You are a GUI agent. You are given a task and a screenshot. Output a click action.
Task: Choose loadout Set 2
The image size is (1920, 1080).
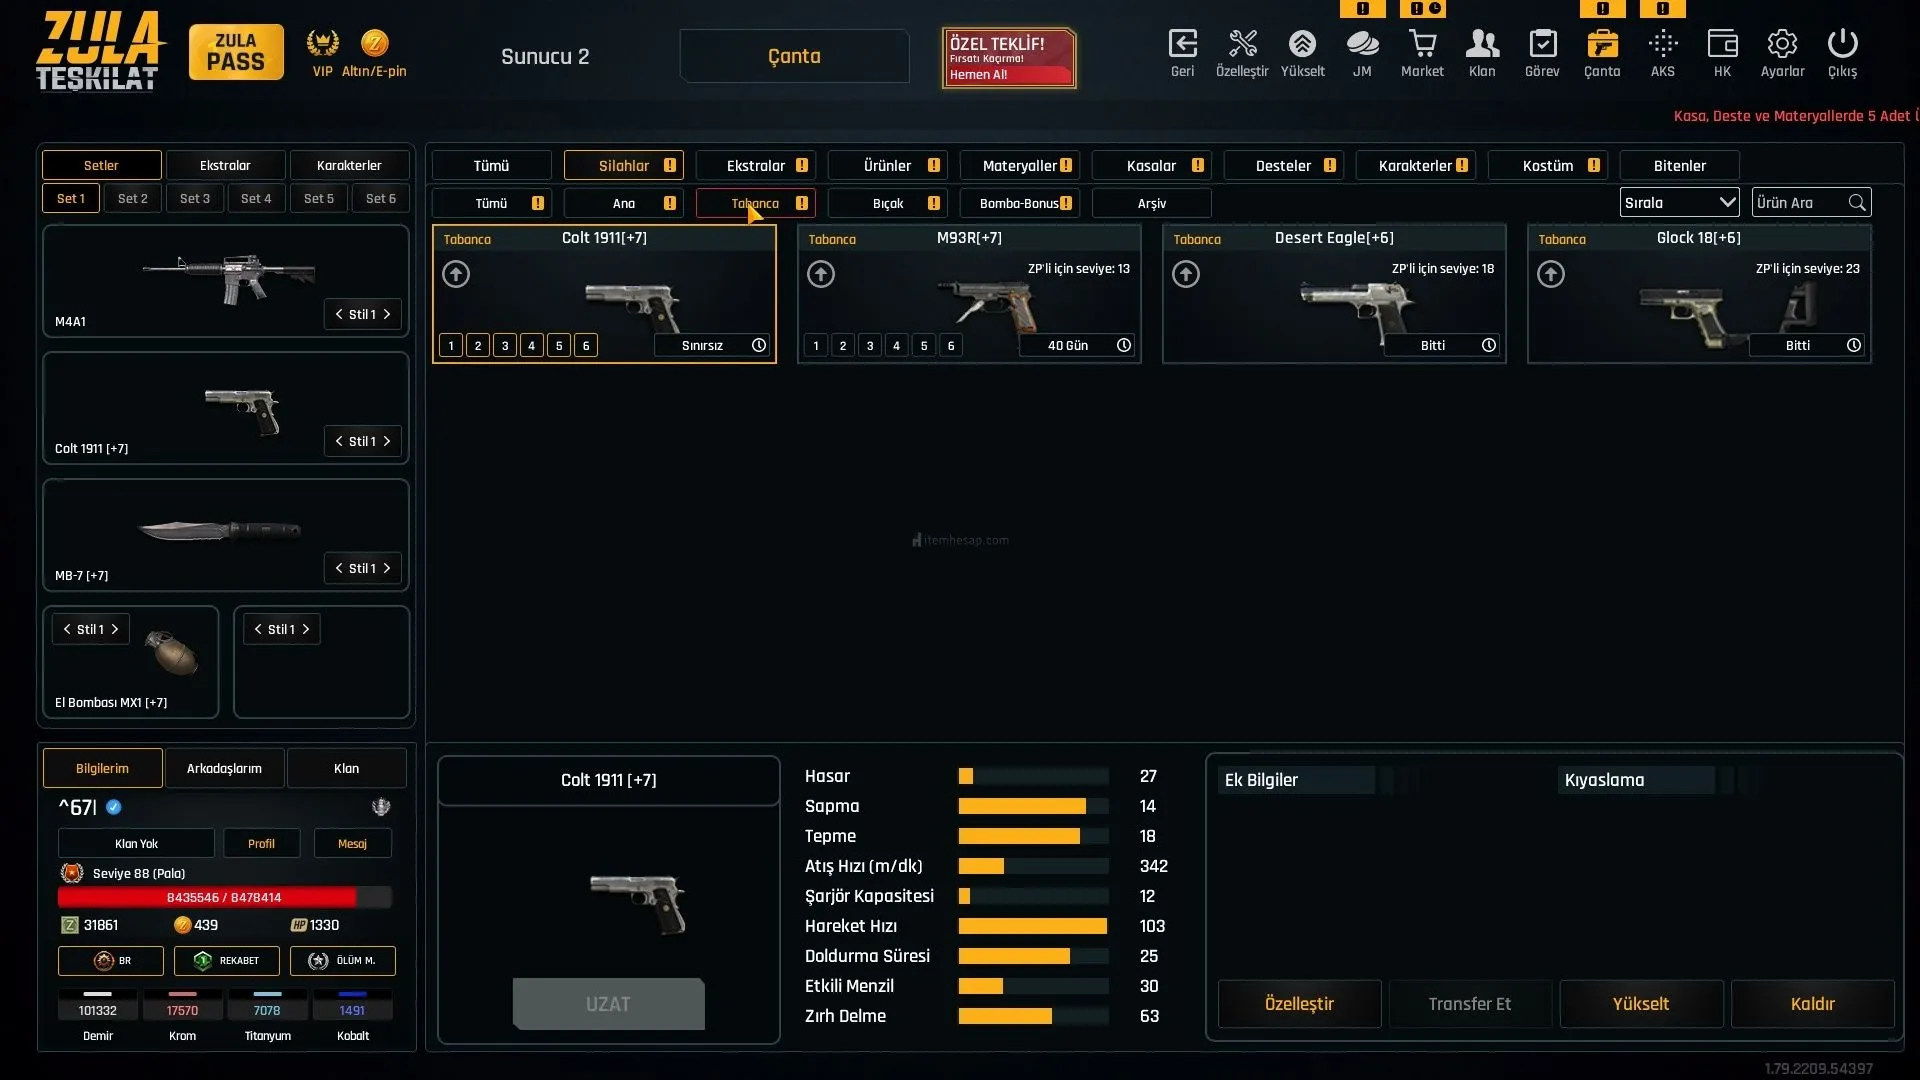(x=133, y=199)
